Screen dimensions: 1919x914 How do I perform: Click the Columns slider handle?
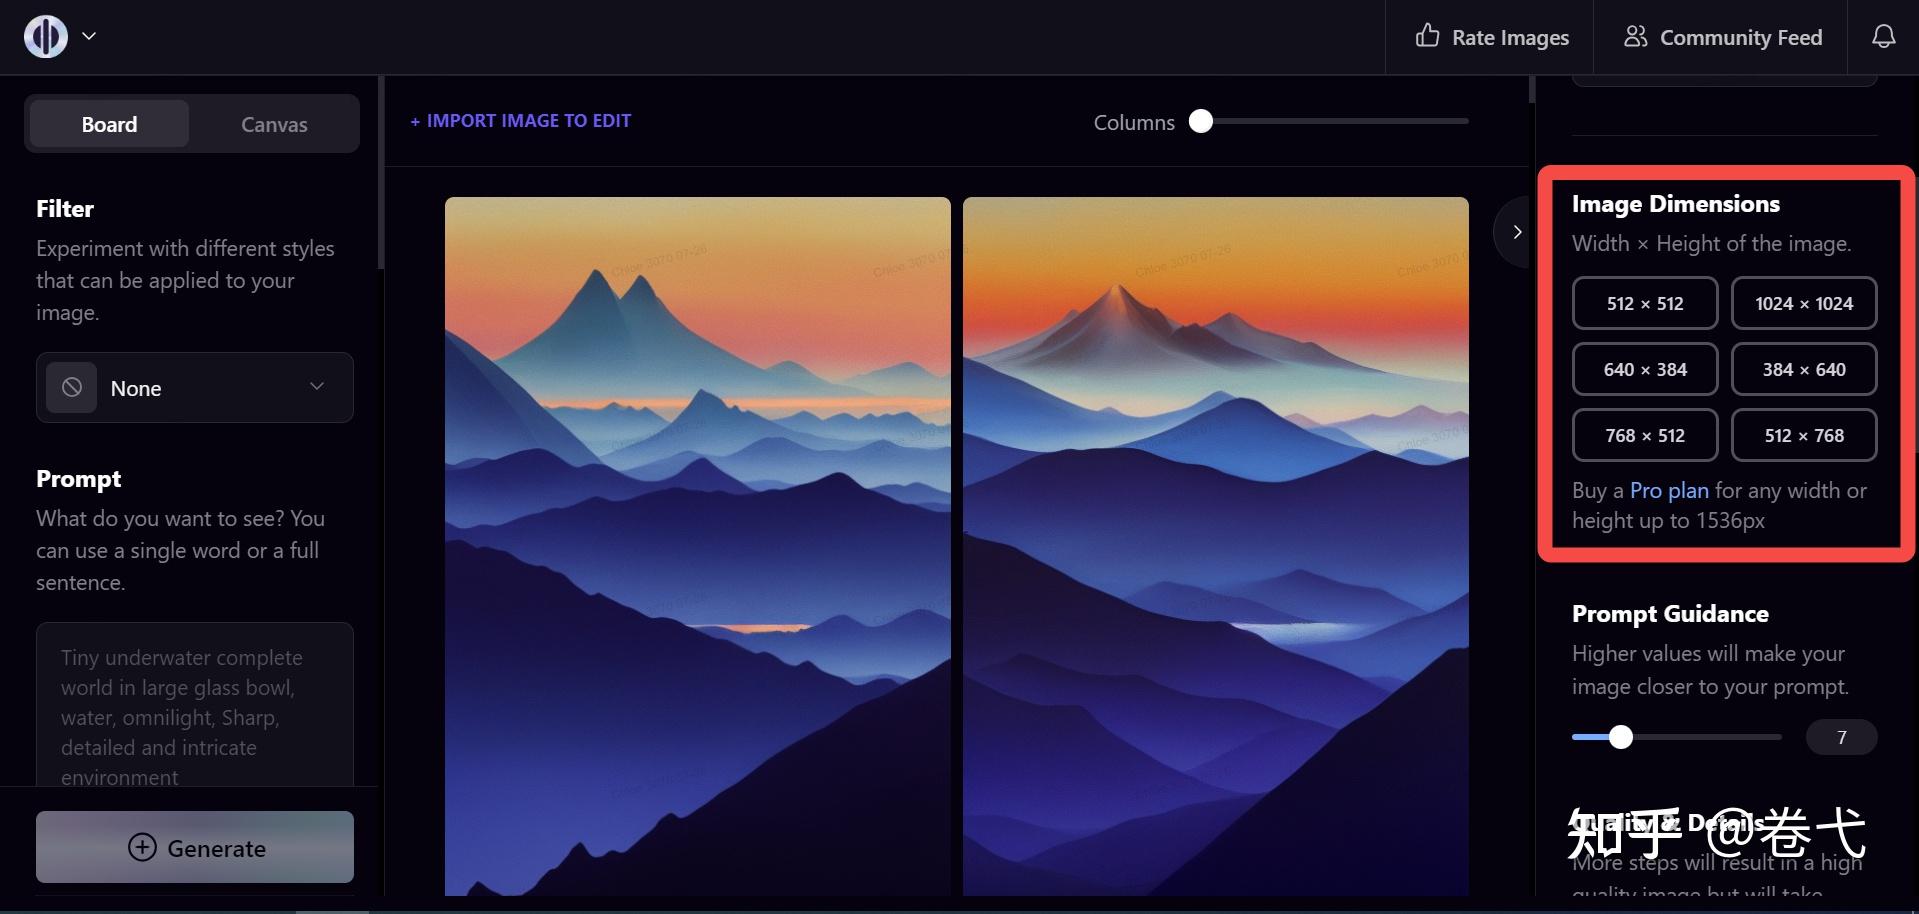(1201, 121)
